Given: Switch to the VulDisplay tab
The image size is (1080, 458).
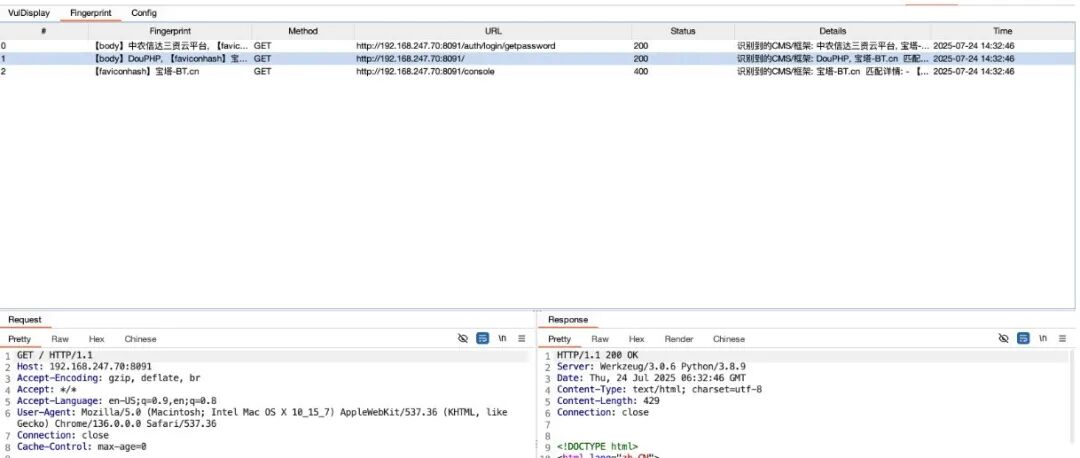Looking at the screenshot, I should 29,13.
